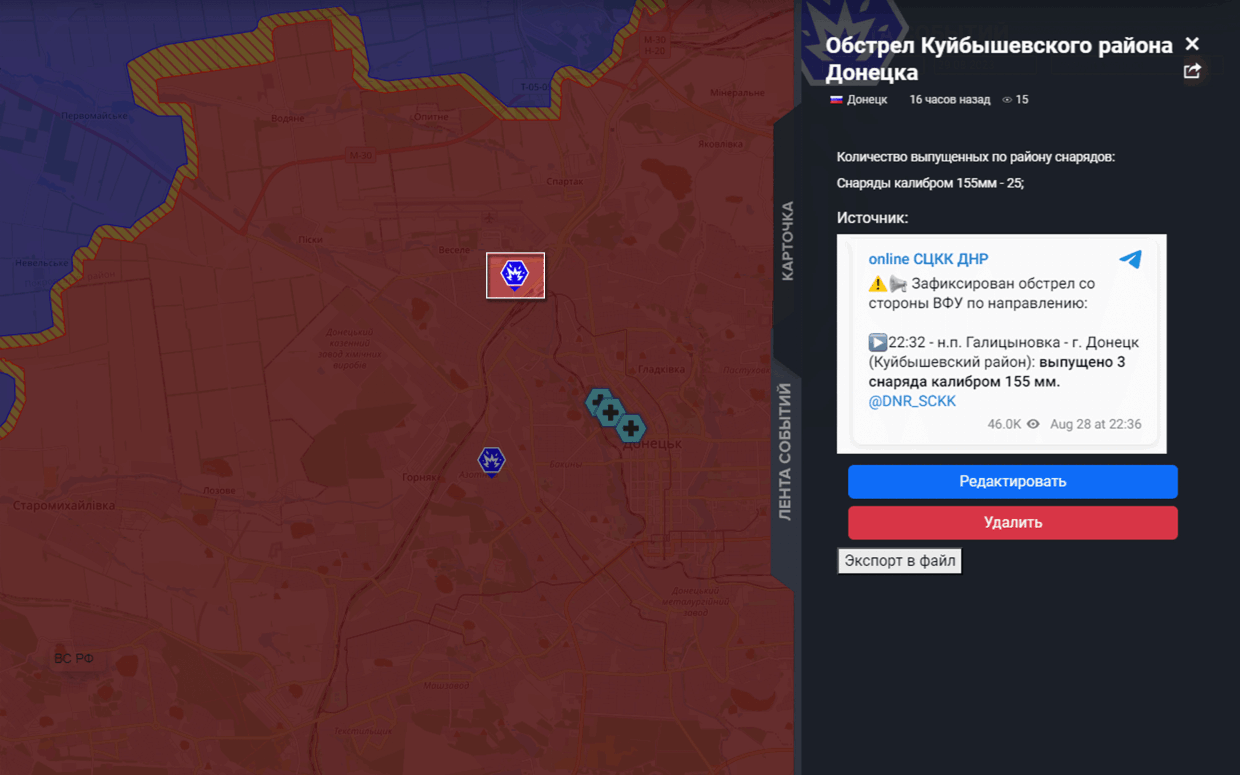Screen dimensions: 1240x775
Task: Open the ЛЕНТА СОБЫТИЙ vertical tab
Action: point(786,452)
